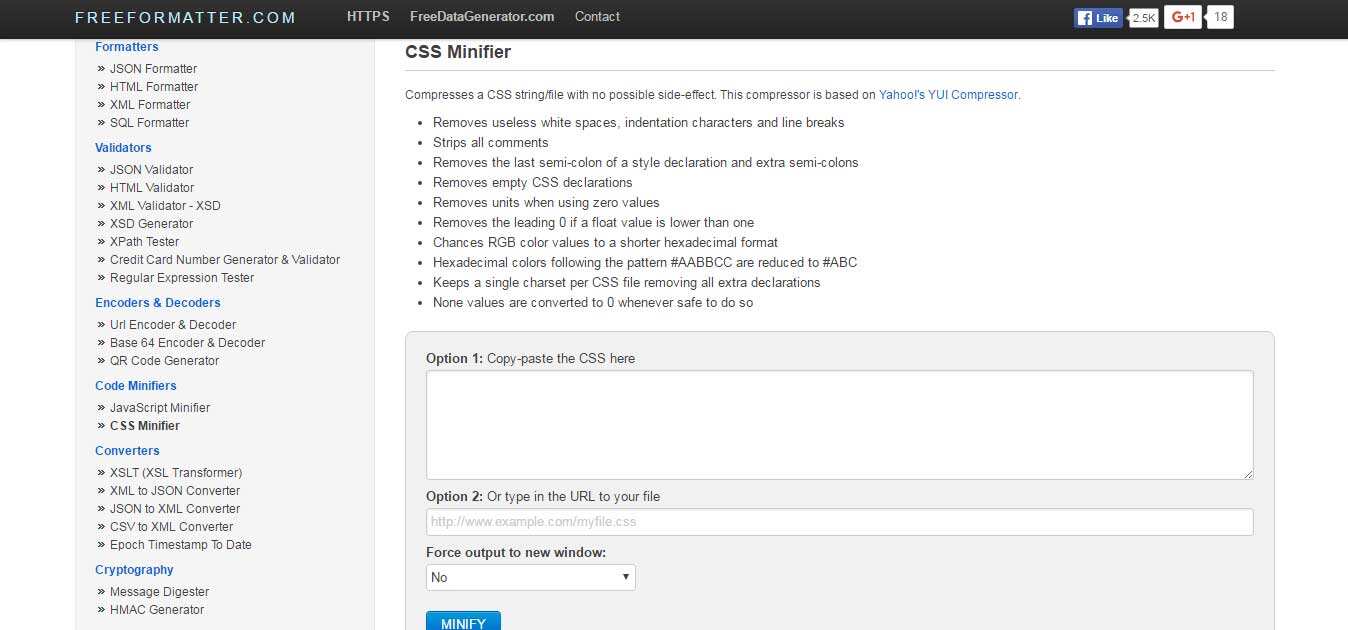Screen dimensions: 1348x630
Task: Click the URL to your file field
Action: pyautogui.click(x=839, y=521)
